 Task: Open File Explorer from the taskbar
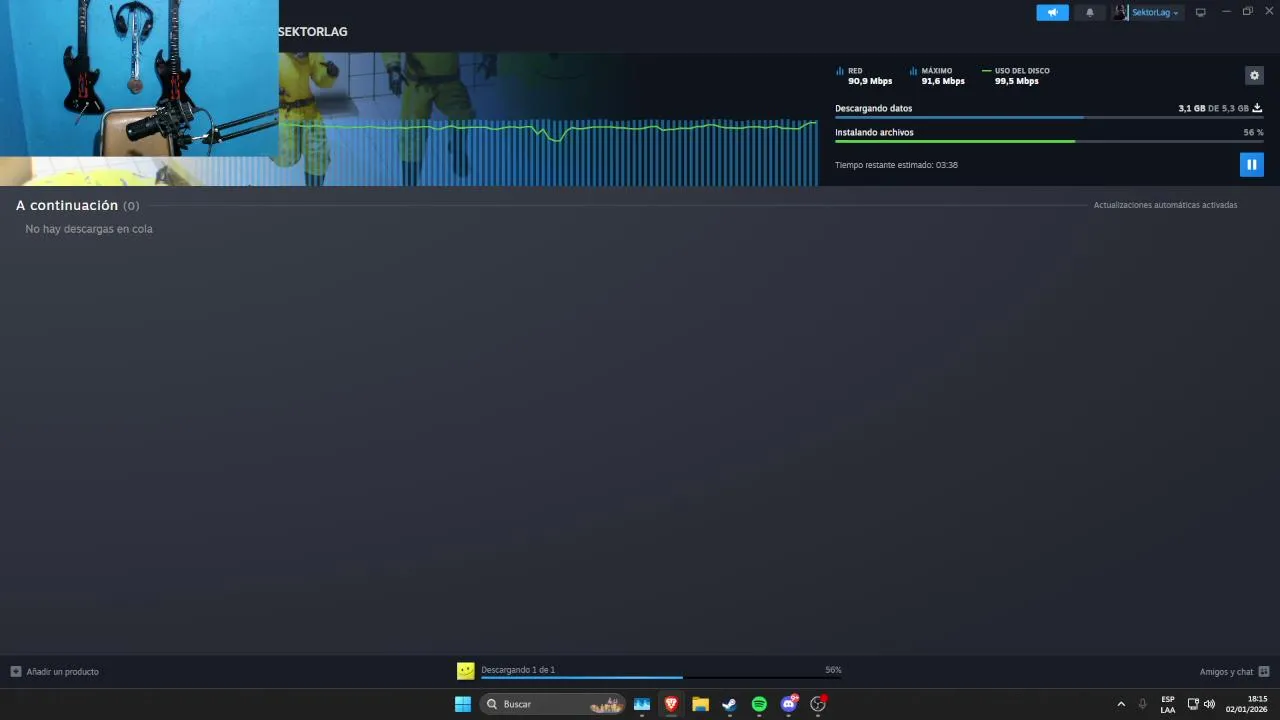point(700,704)
